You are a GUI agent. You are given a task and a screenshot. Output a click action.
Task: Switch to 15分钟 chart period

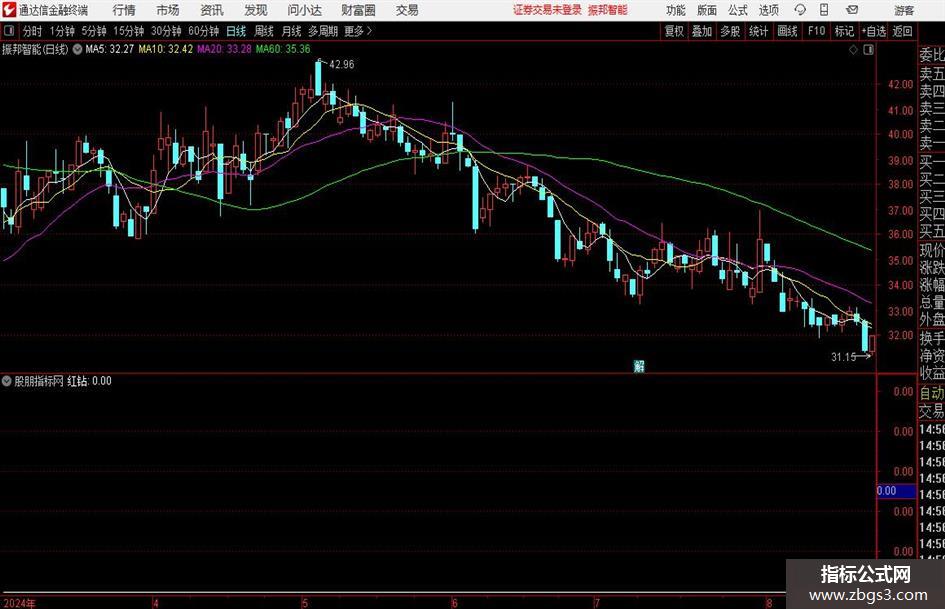pos(128,31)
